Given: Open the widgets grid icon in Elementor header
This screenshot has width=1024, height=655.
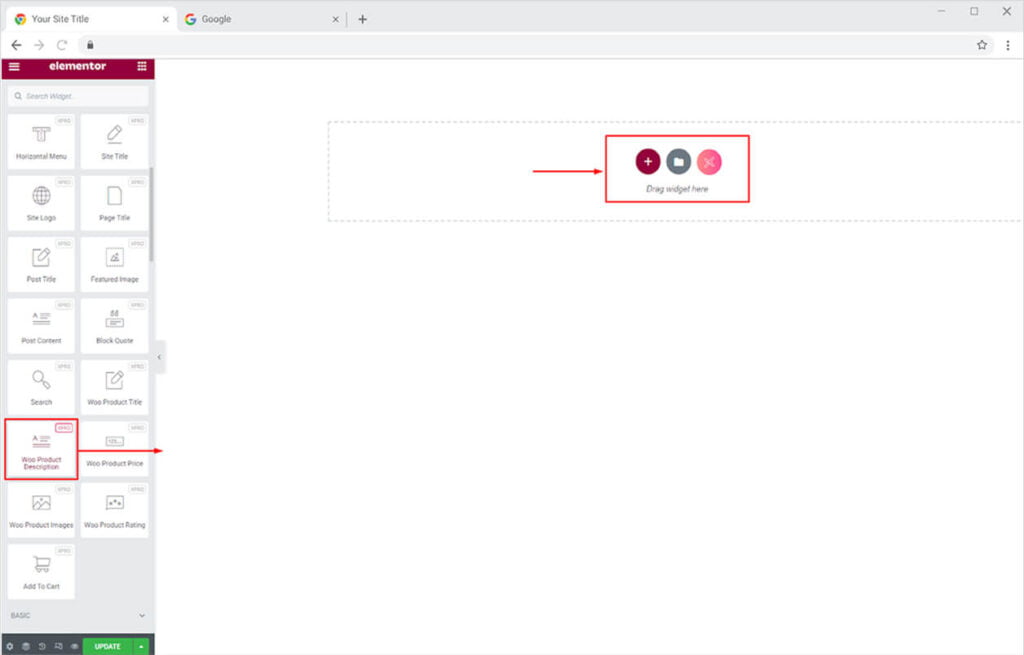Looking at the screenshot, I should tap(141, 67).
